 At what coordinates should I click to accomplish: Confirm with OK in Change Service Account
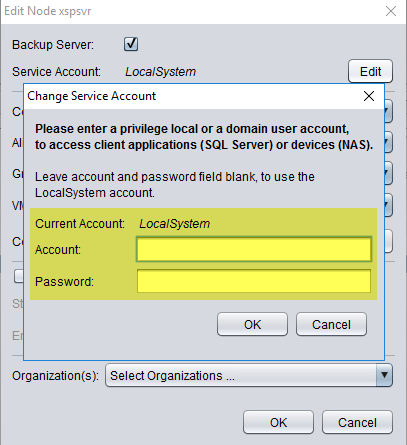click(x=252, y=324)
